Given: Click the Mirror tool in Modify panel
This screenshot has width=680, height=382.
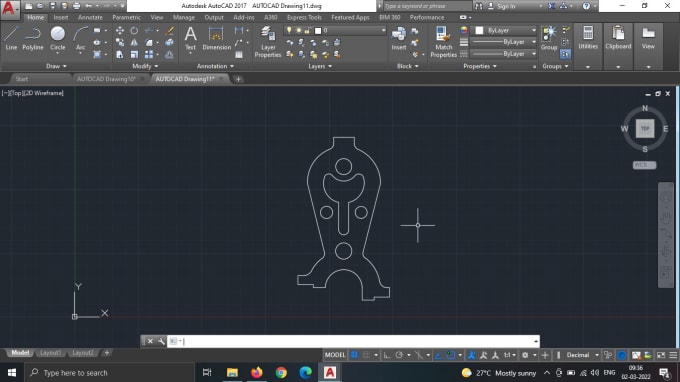Looking at the screenshot, I should point(134,42).
